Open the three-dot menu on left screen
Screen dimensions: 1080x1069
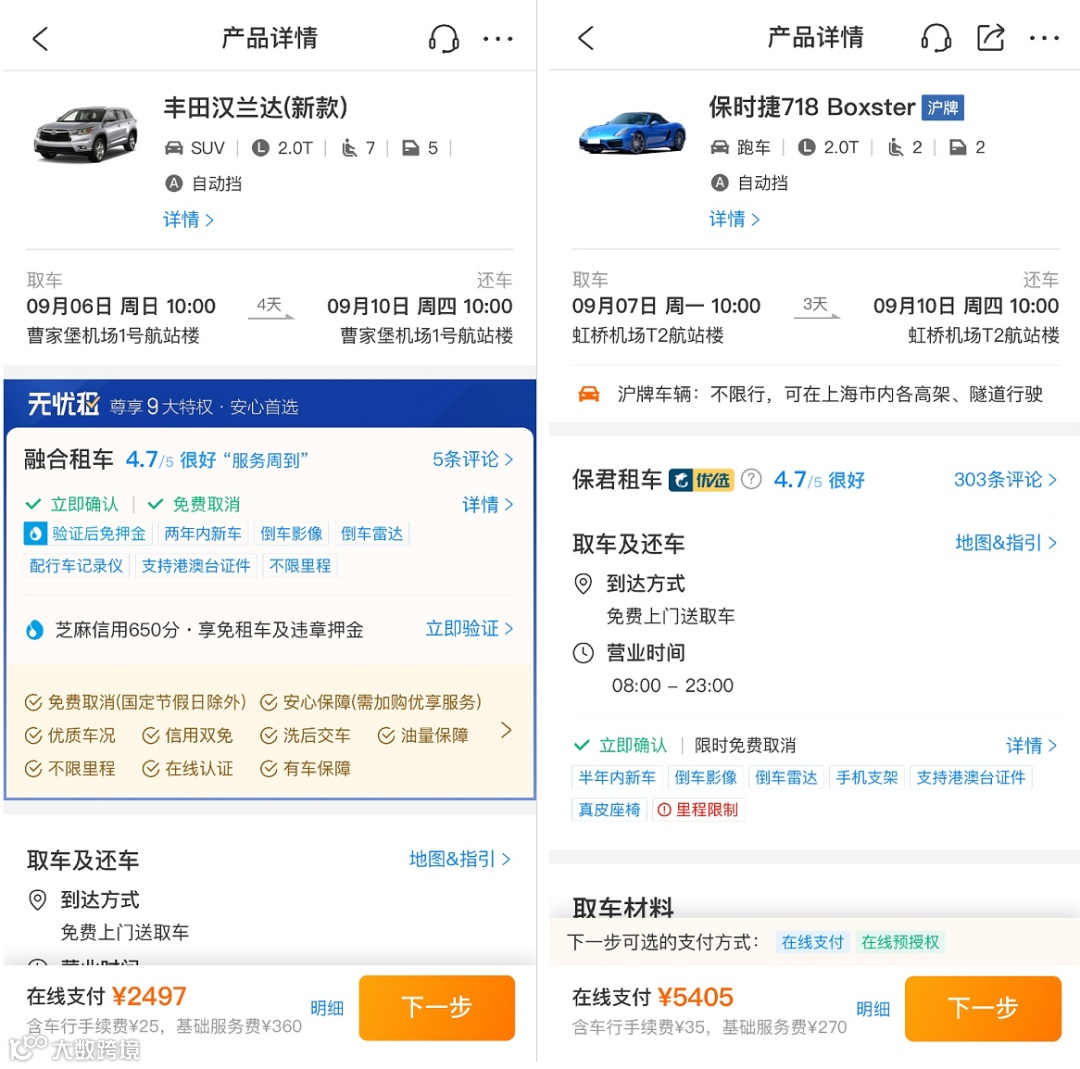click(498, 39)
